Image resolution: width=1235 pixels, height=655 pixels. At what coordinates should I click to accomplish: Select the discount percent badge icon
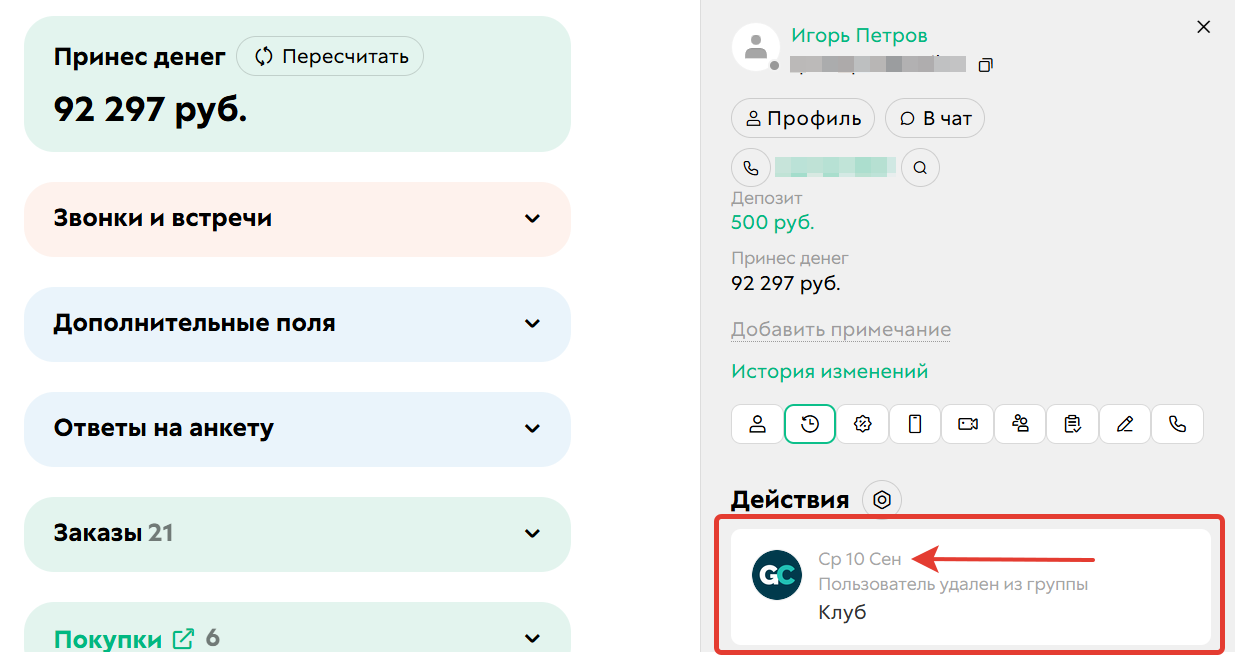(863, 424)
